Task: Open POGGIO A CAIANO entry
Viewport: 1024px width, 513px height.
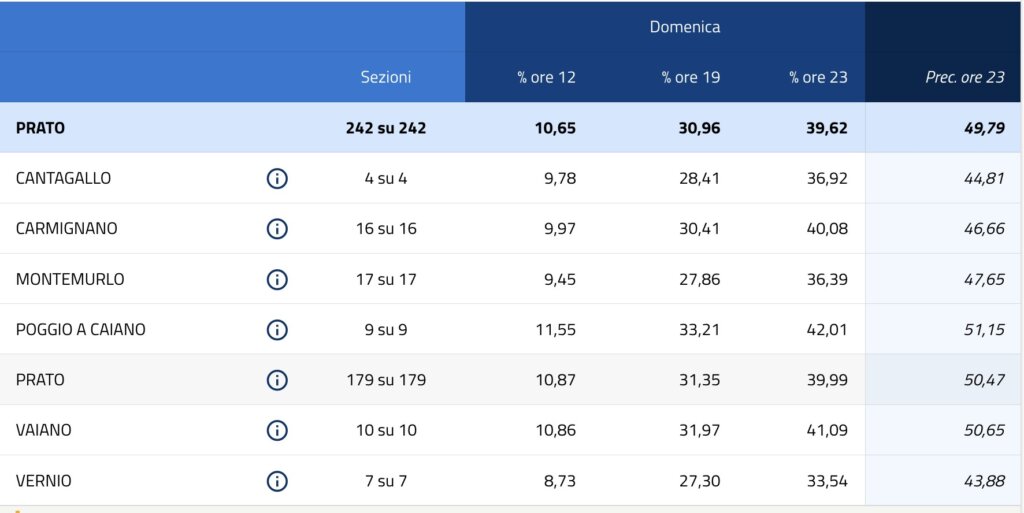Action: click(x=81, y=330)
